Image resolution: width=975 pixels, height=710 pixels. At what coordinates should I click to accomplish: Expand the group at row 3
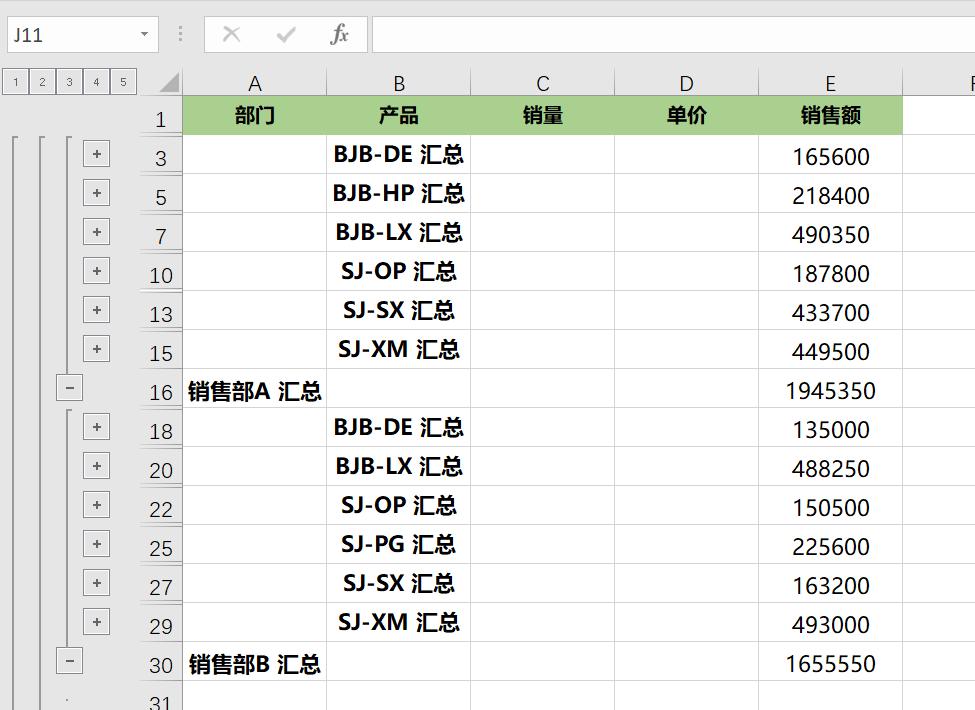coord(96,154)
